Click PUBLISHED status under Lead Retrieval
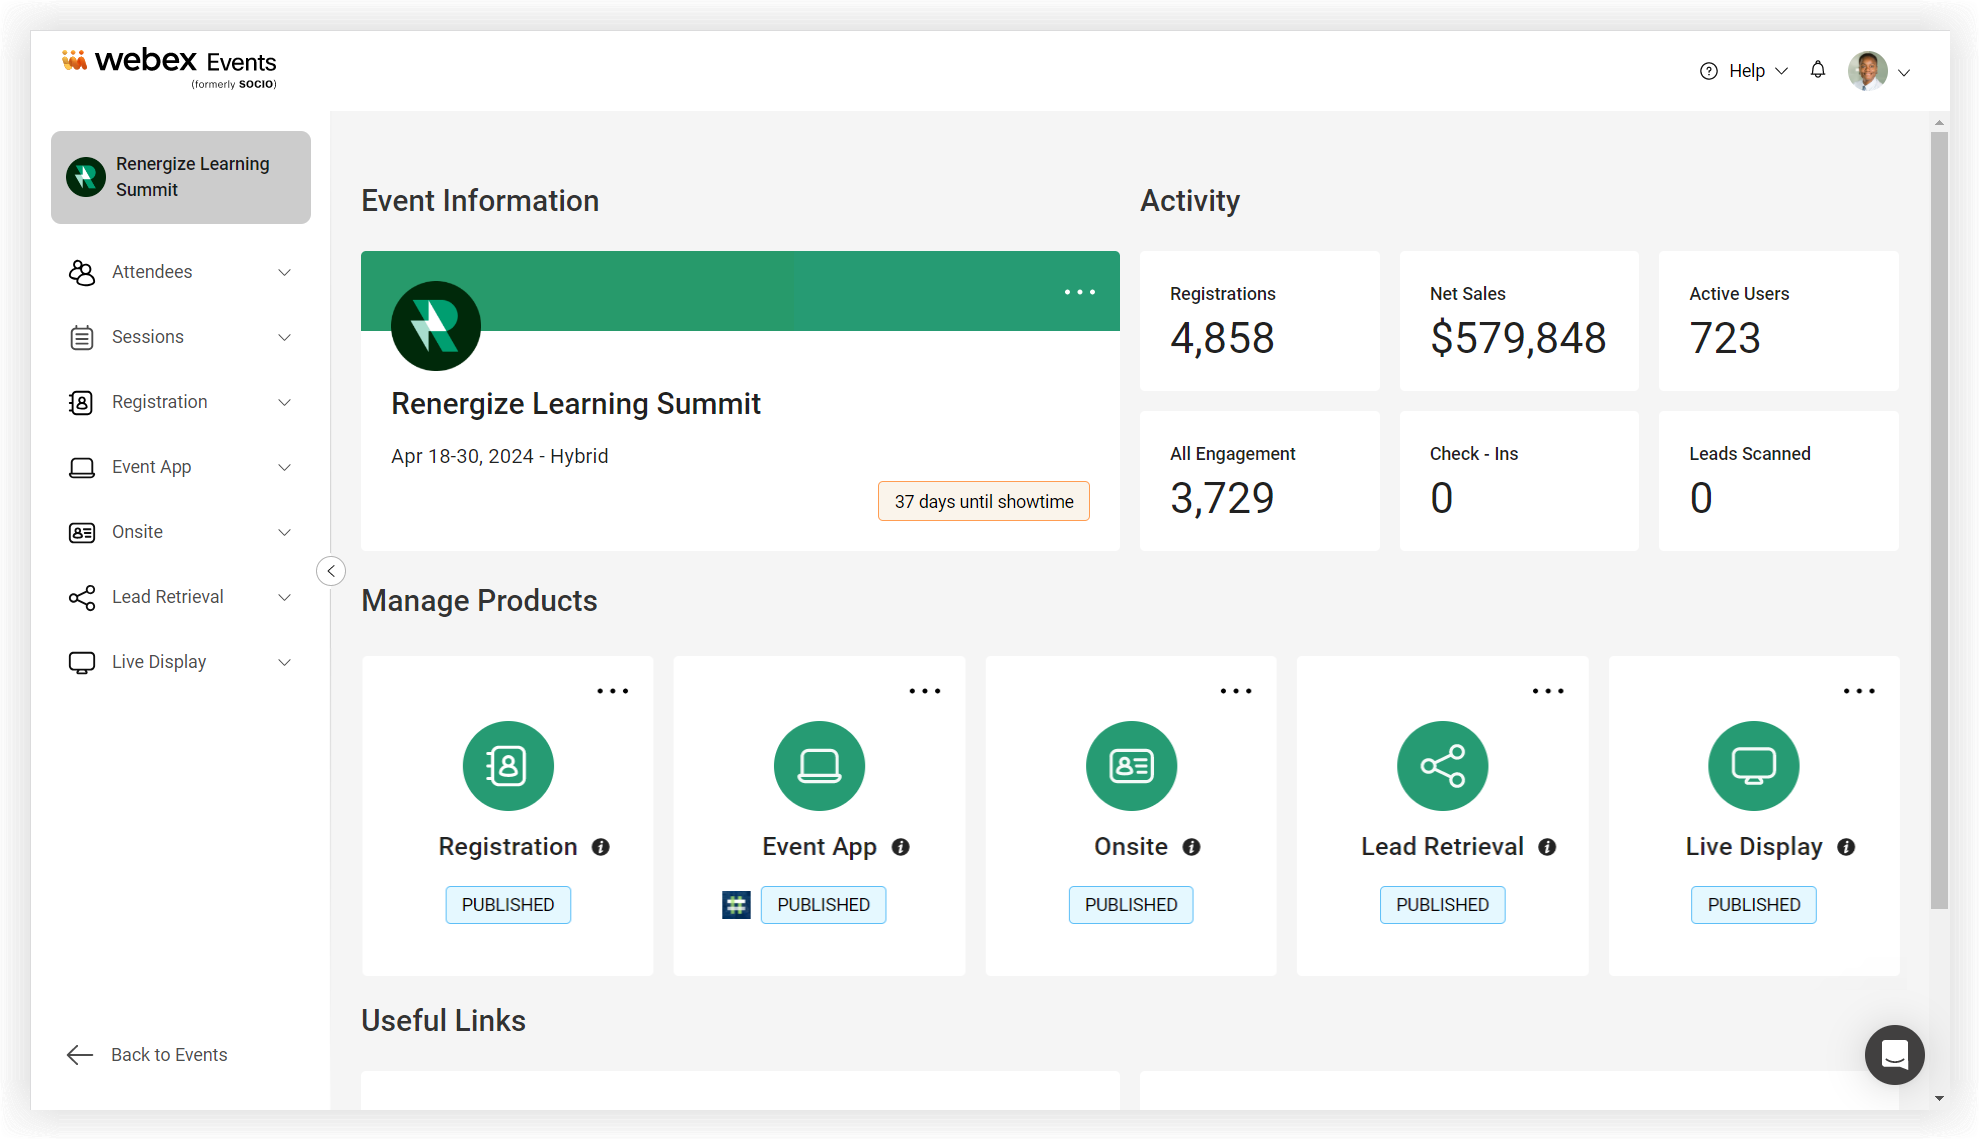 (x=1442, y=905)
